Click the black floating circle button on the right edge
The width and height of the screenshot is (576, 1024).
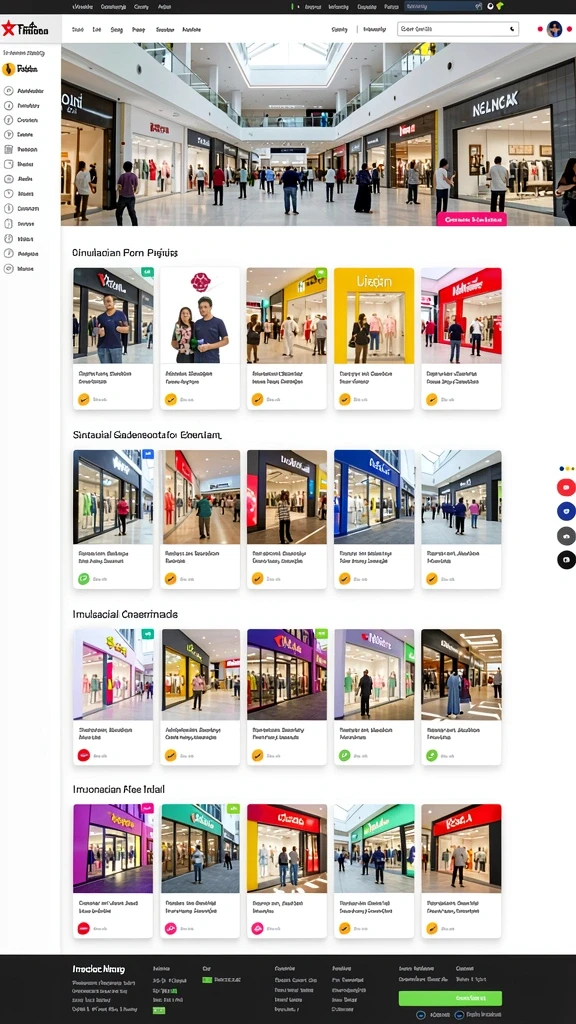(566, 560)
